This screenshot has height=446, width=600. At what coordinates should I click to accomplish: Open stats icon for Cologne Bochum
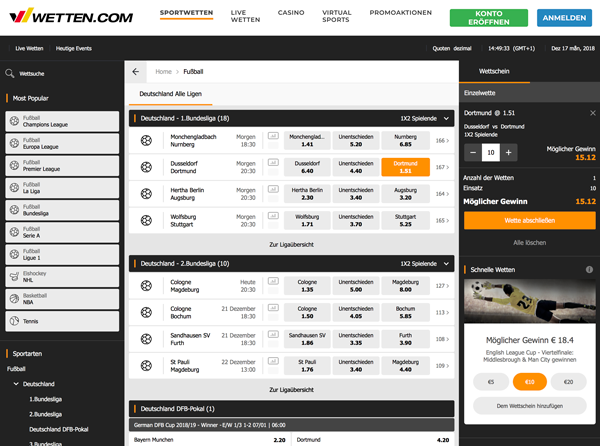273,308
